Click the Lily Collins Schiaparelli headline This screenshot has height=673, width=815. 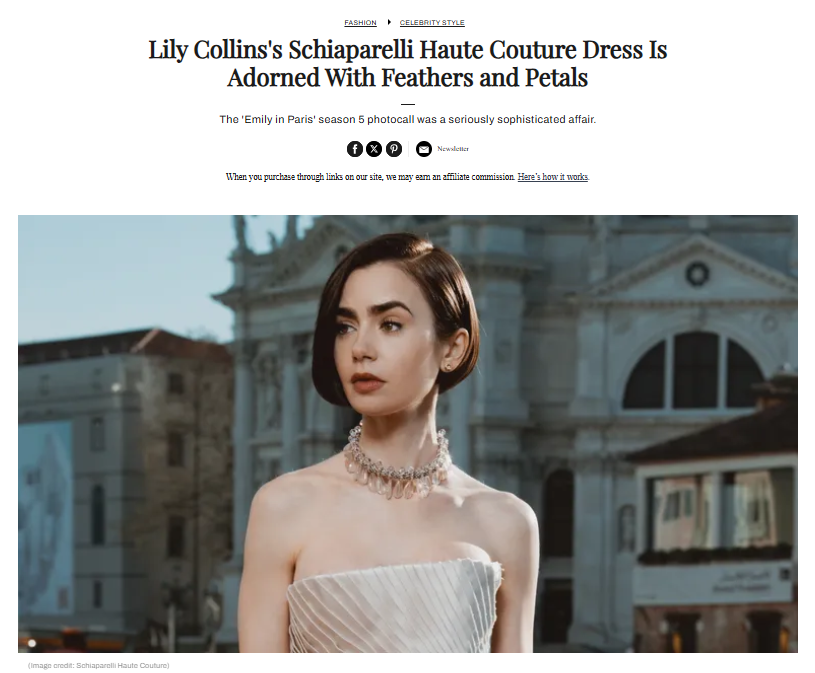tap(408, 63)
